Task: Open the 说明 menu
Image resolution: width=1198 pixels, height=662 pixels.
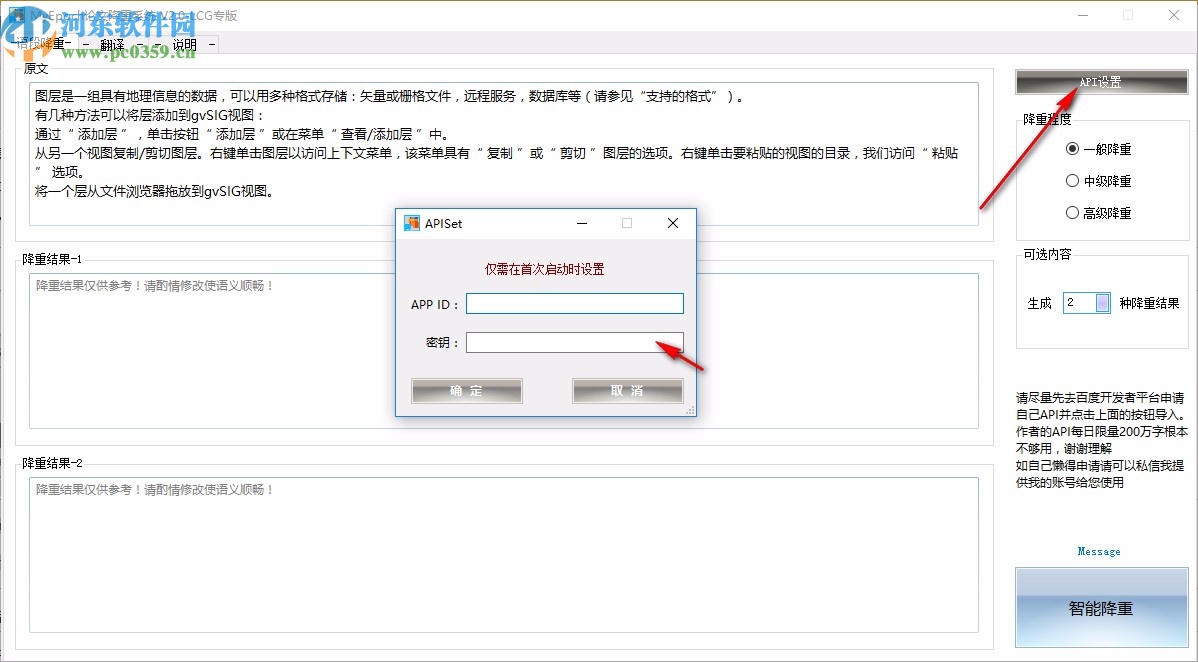Action: pos(183,44)
